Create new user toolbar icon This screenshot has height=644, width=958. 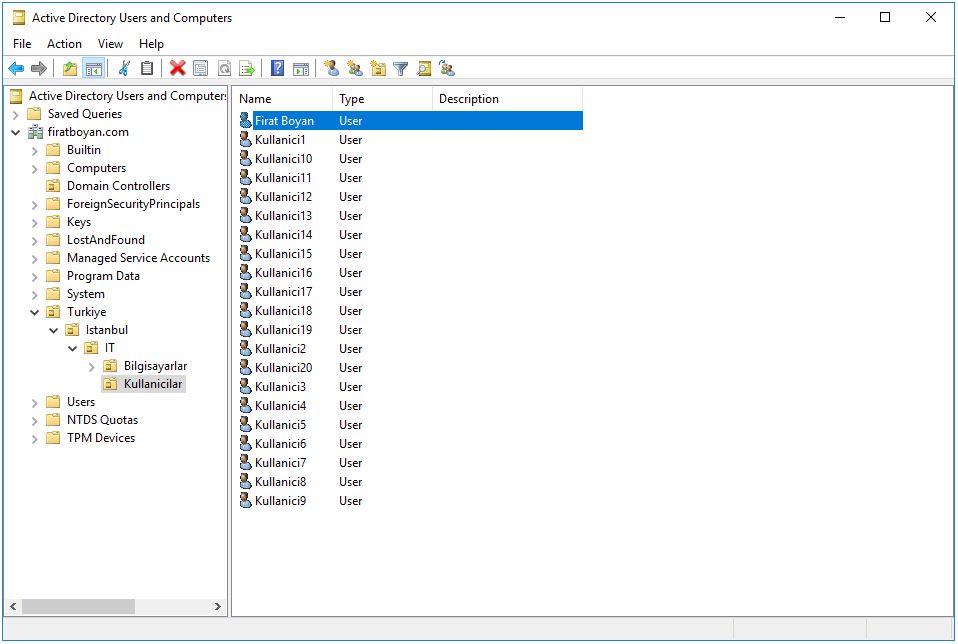coord(332,68)
